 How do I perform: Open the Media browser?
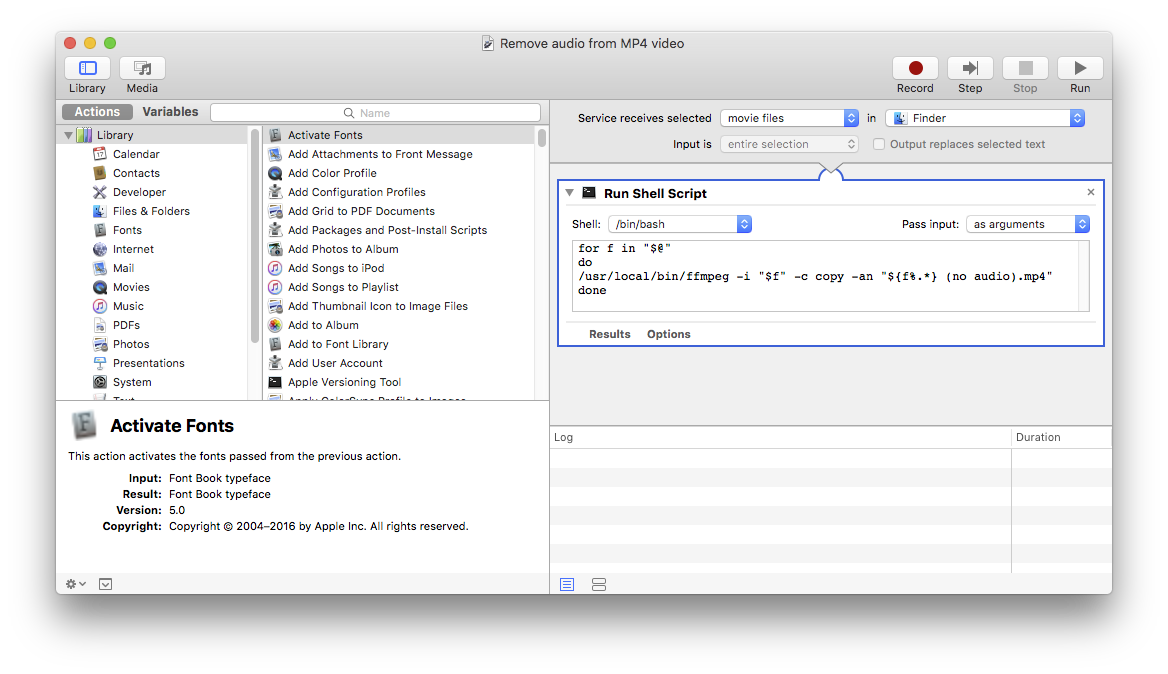142,69
